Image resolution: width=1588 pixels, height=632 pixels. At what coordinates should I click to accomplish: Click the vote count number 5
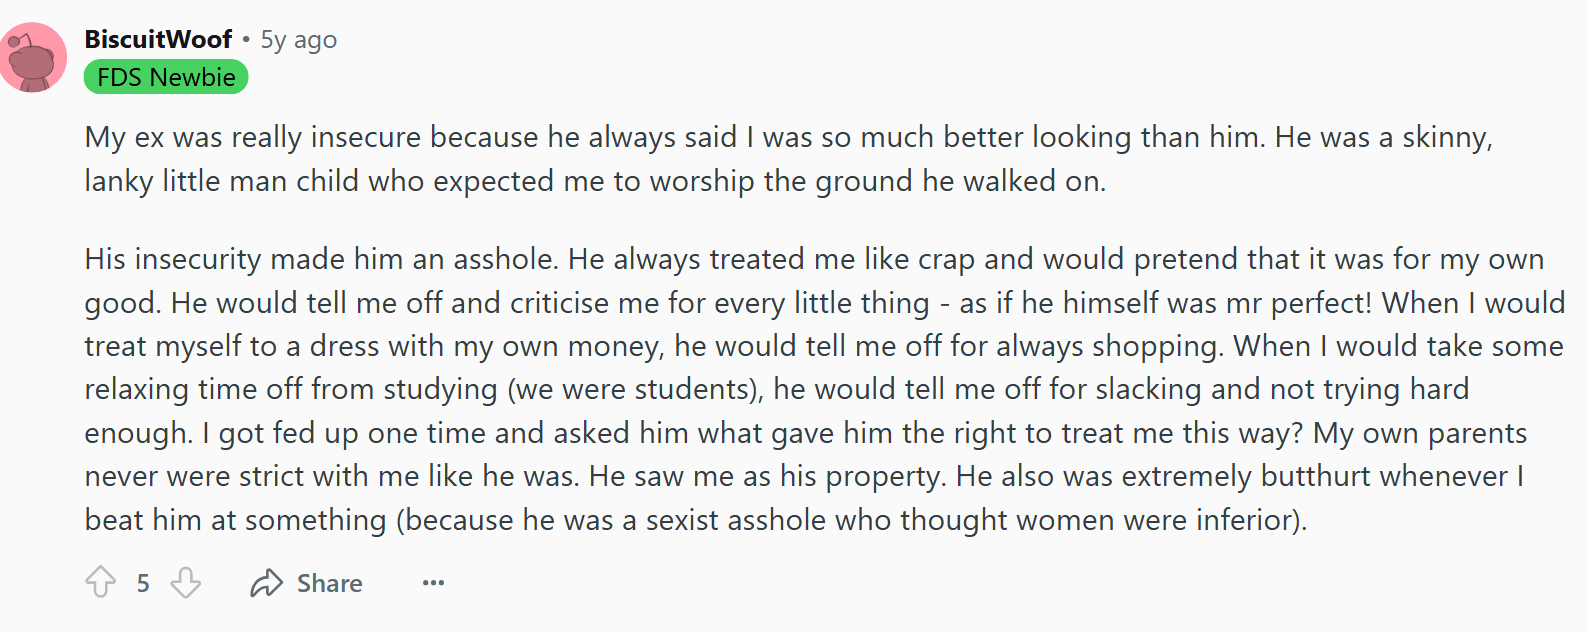pyautogui.click(x=143, y=583)
